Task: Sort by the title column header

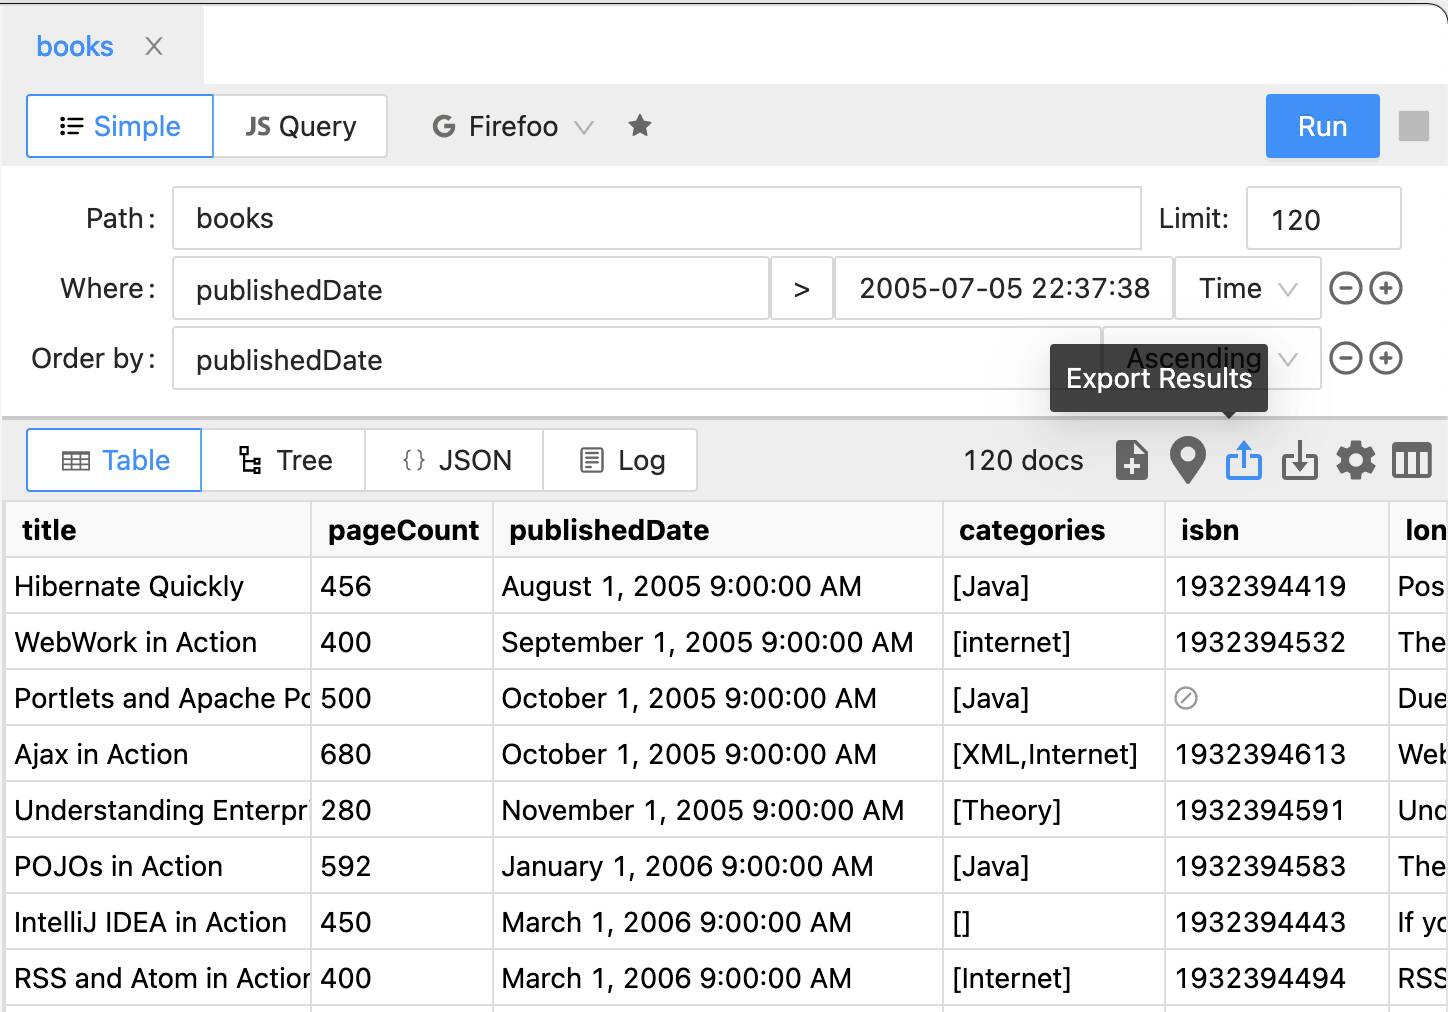Action: [x=159, y=530]
